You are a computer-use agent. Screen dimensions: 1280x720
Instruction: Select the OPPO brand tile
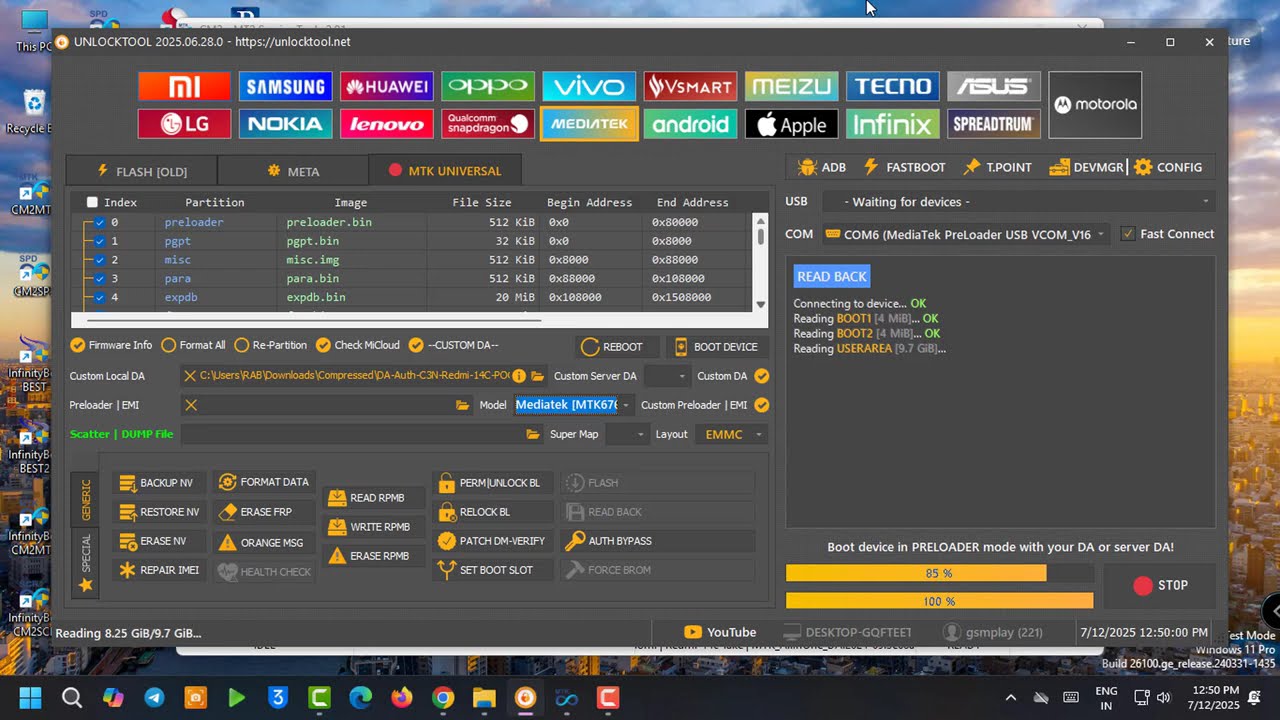tap(488, 86)
